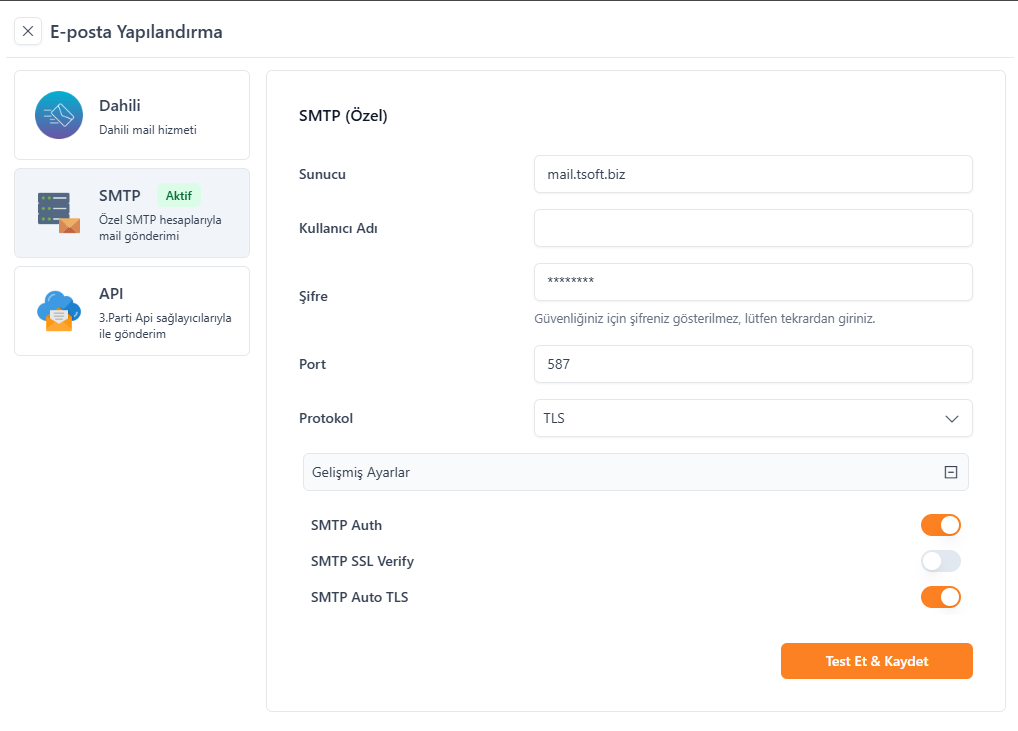
Task: Click into the Şifre password field
Action: click(x=752, y=282)
